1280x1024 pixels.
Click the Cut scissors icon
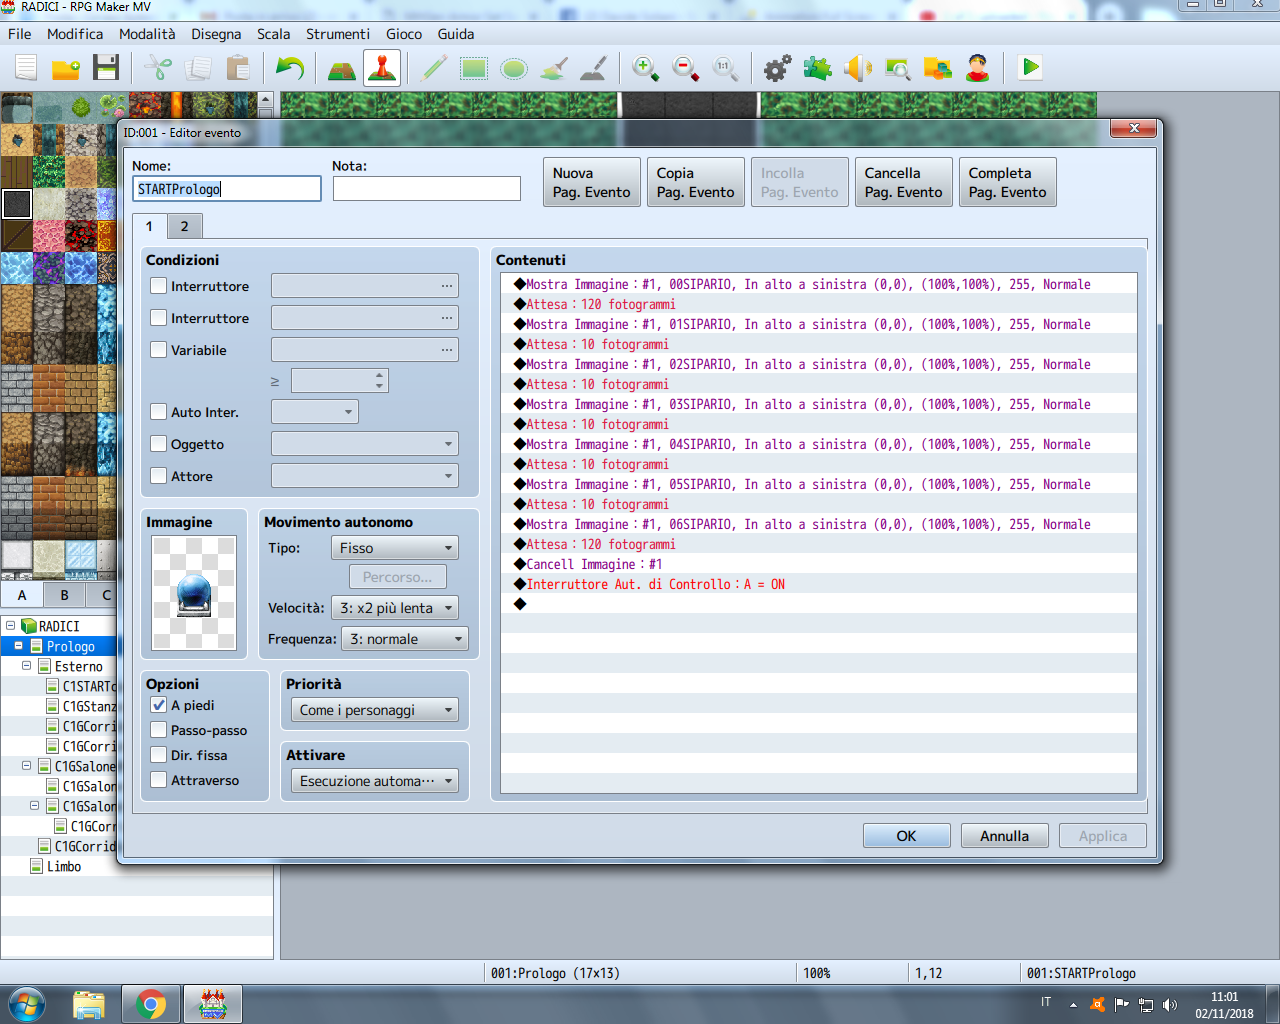point(158,68)
